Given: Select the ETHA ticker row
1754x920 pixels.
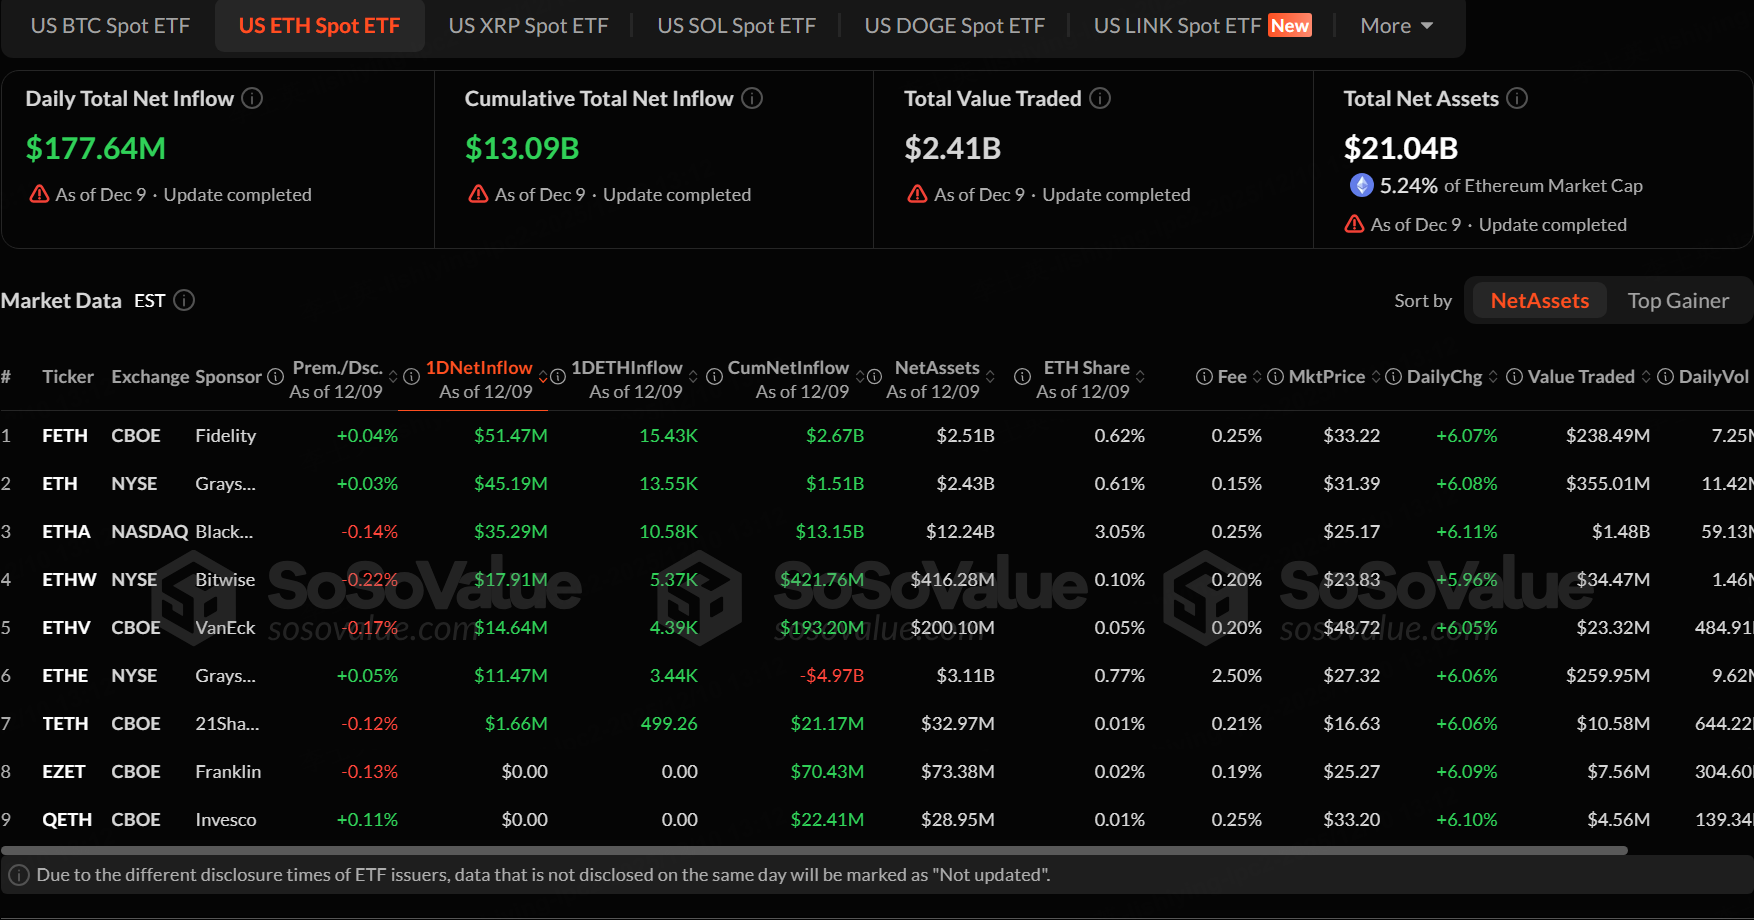Looking at the screenshot, I should (x=66, y=532).
